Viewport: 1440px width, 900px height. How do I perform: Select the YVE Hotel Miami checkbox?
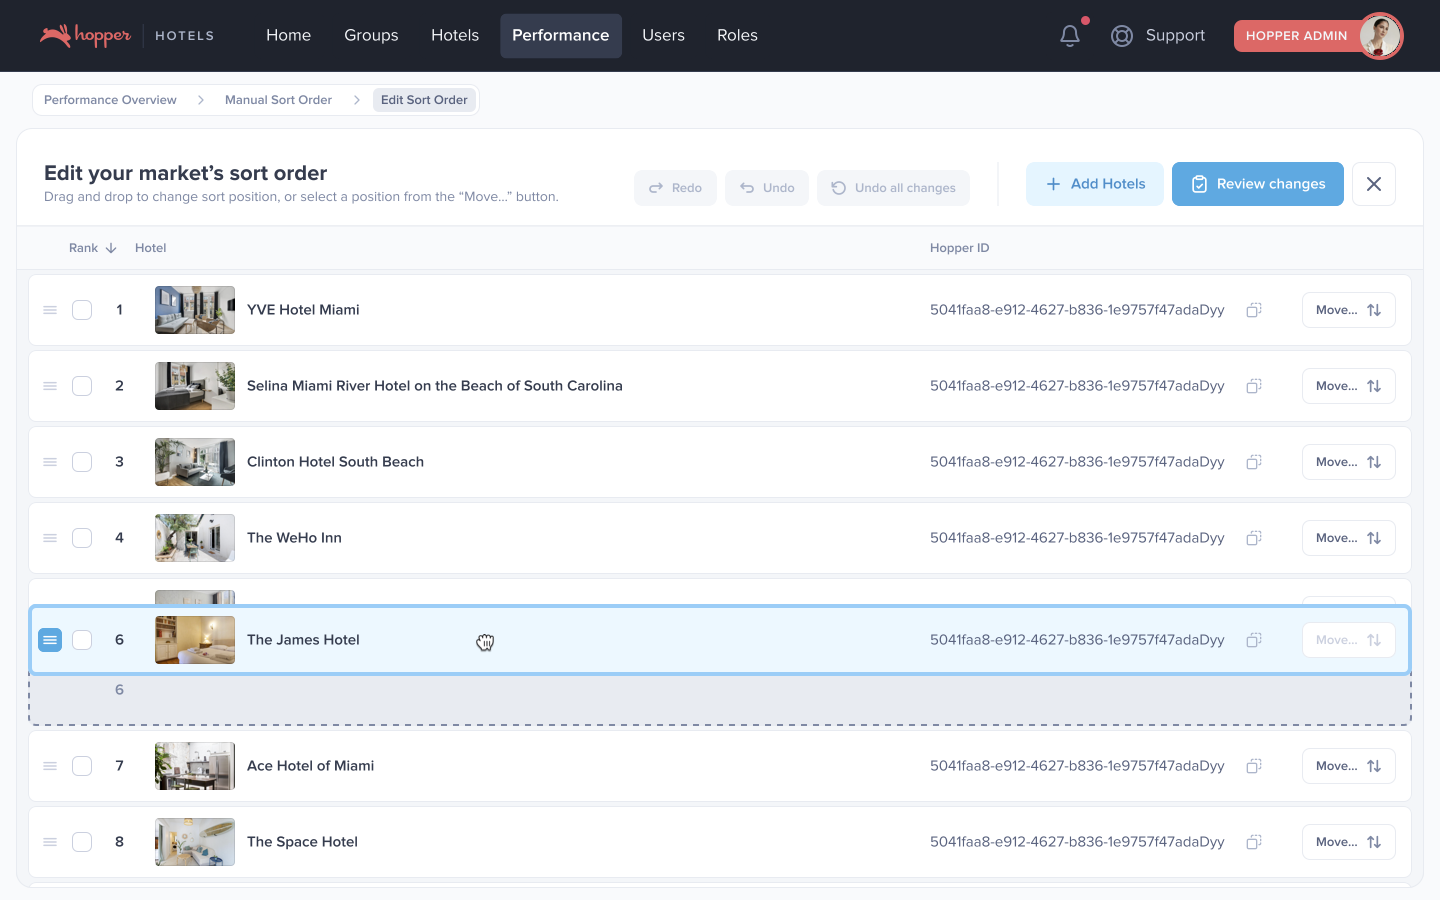point(82,310)
